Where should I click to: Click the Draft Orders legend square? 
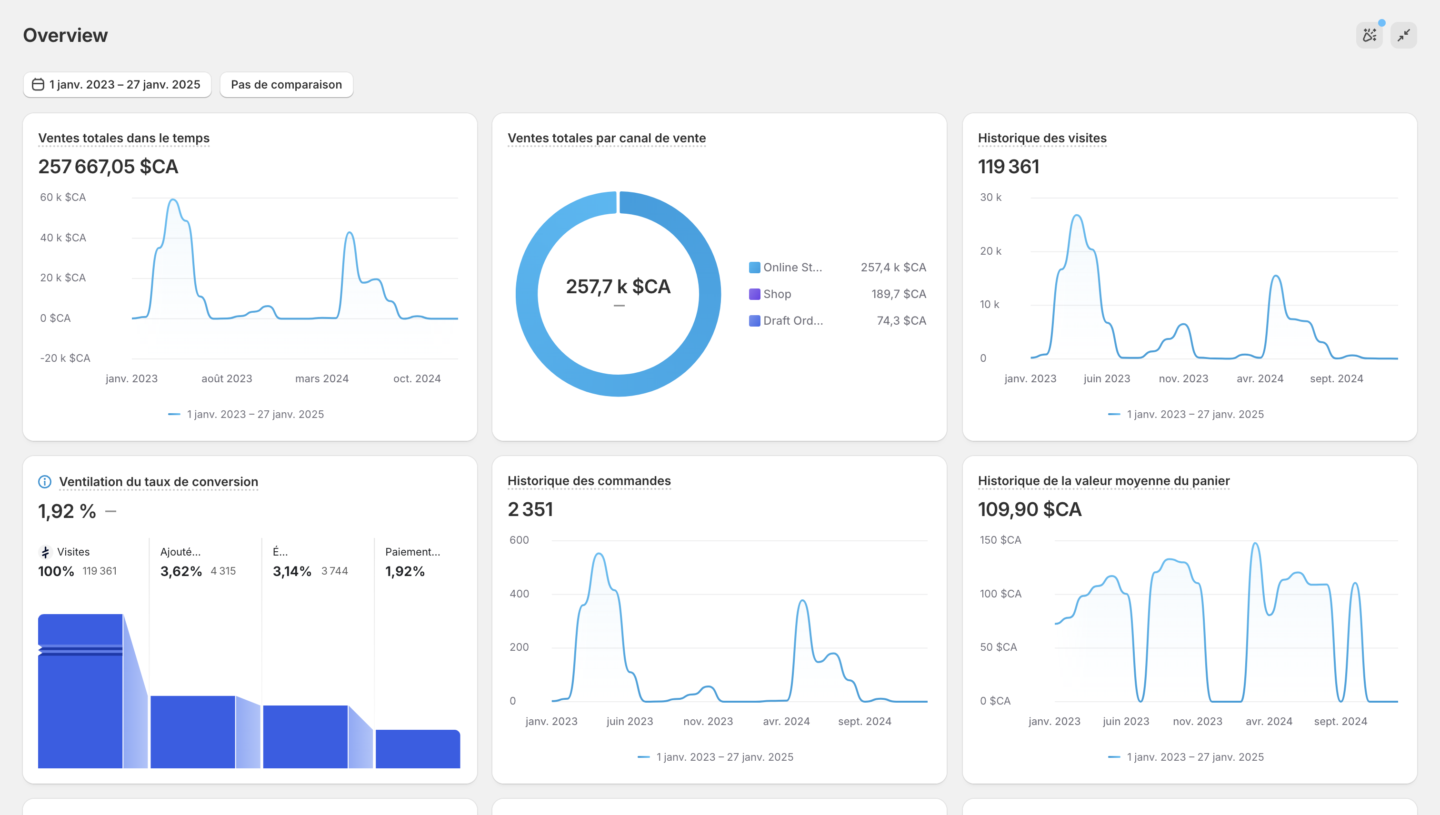click(x=754, y=321)
